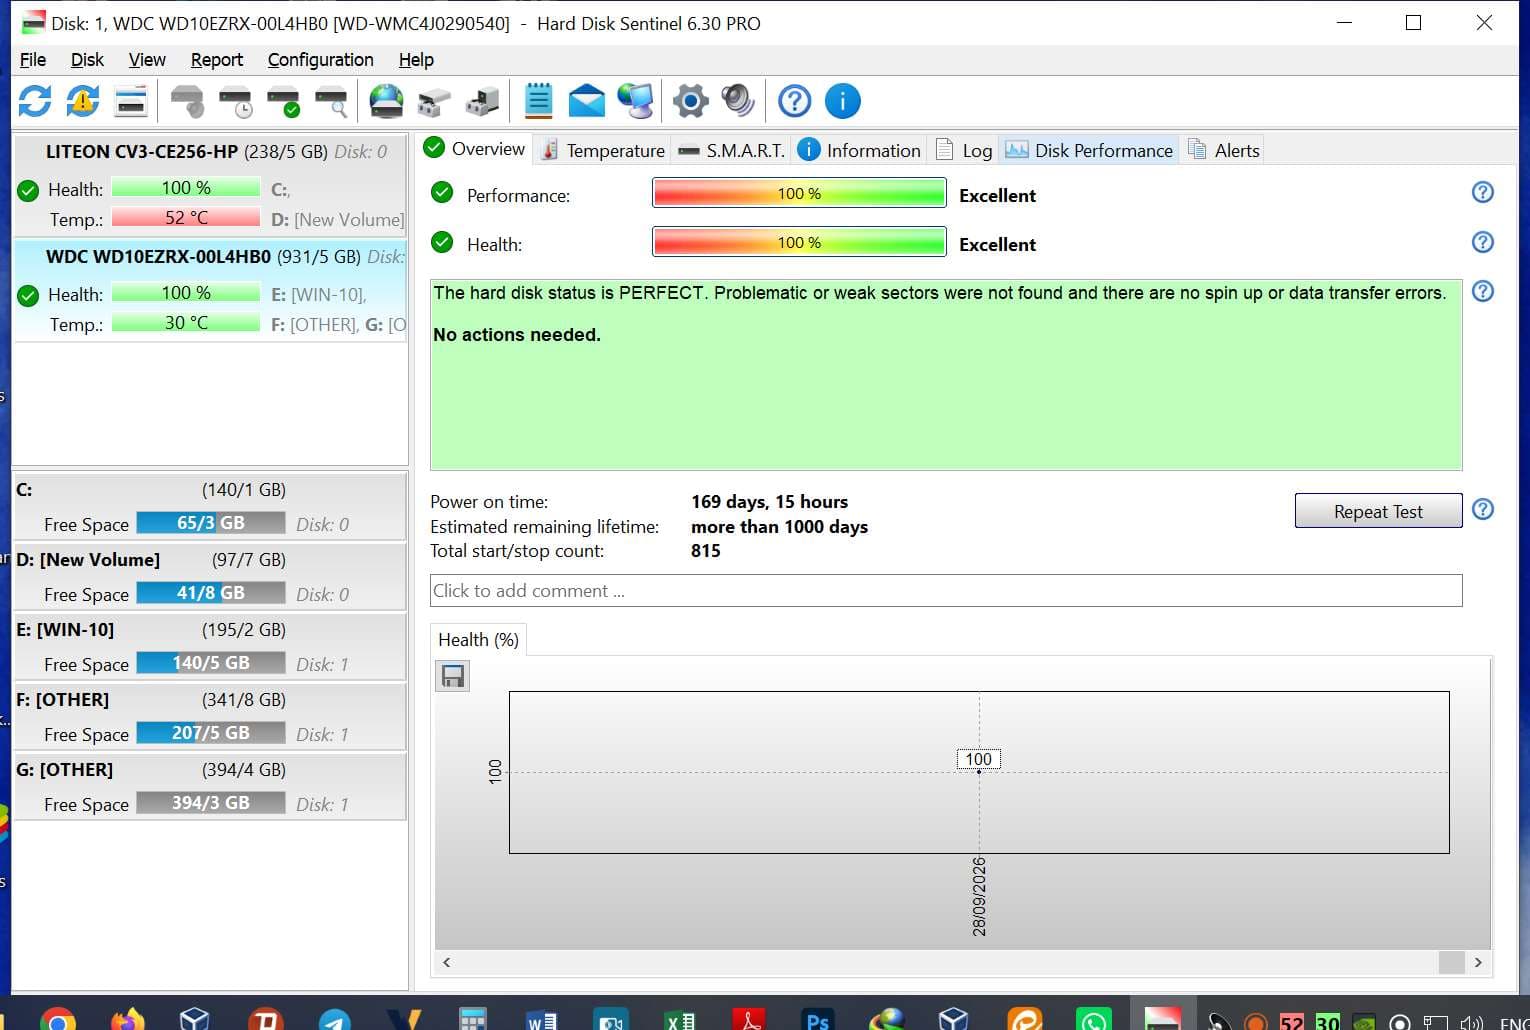Click the blue info circle toolbar icon
The width and height of the screenshot is (1530, 1030).
pyautogui.click(x=842, y=101)
